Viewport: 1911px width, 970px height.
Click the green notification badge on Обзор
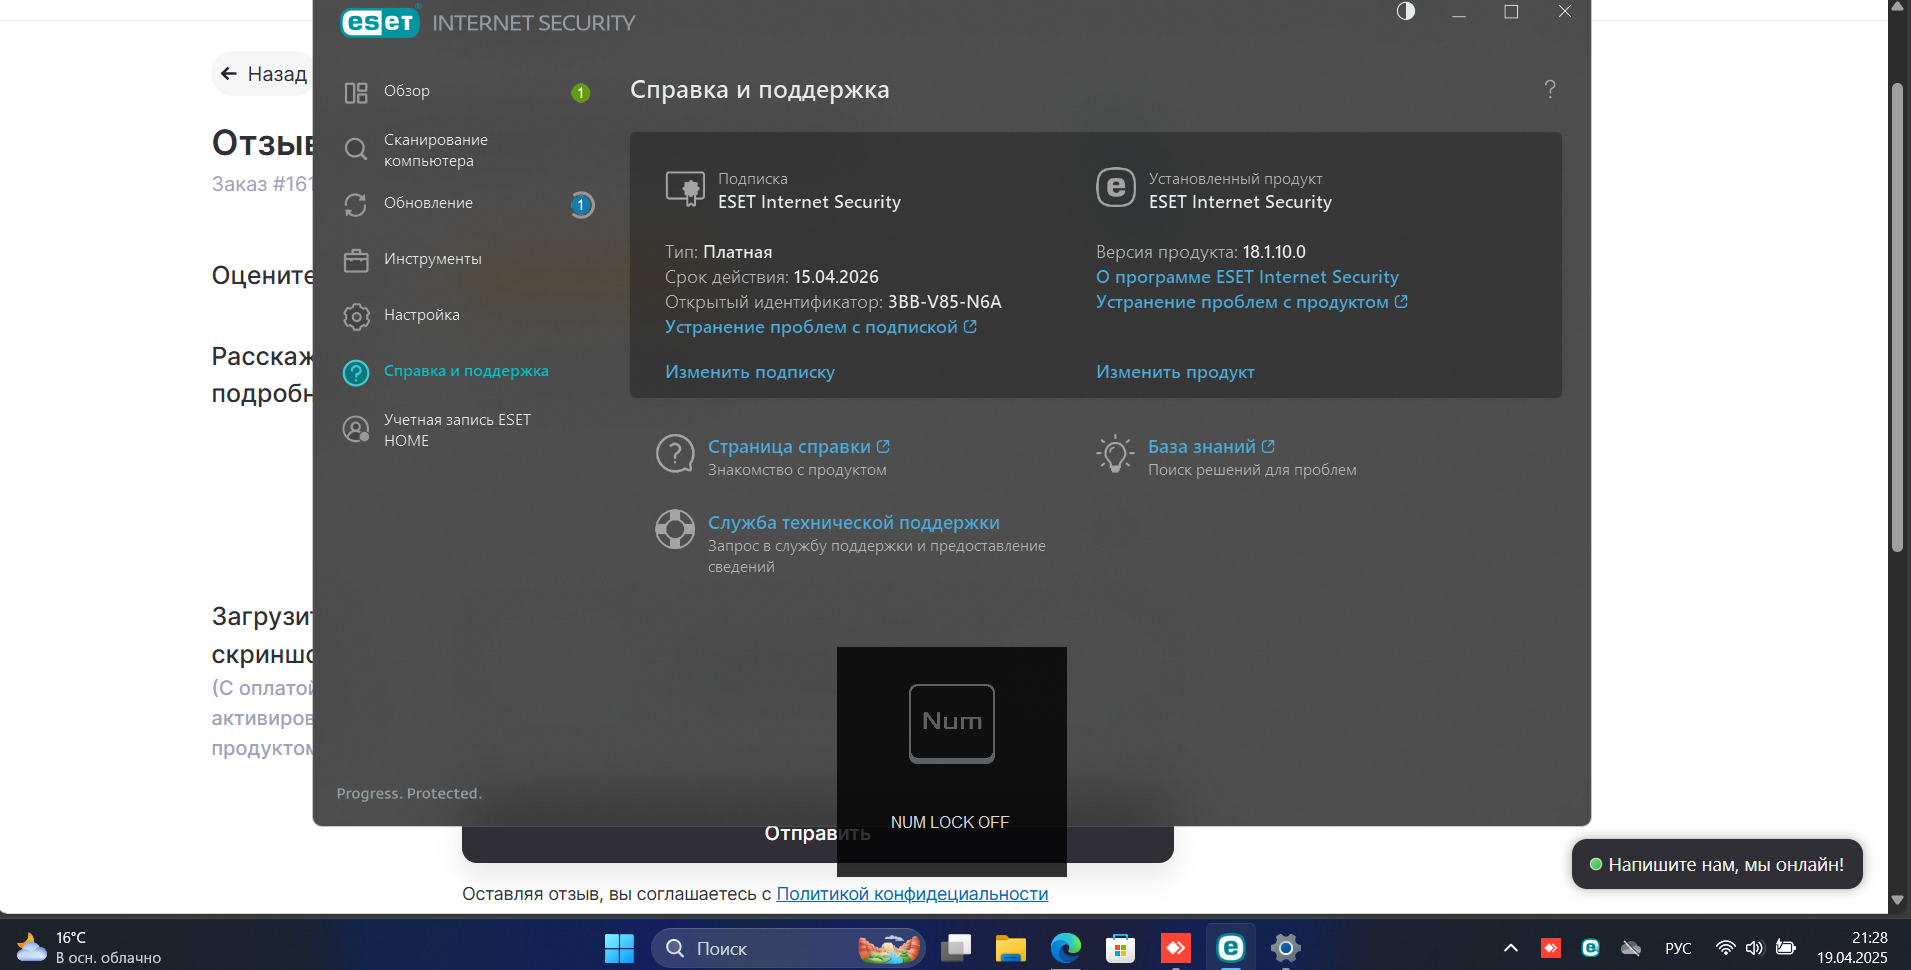[x=580, y=93]
